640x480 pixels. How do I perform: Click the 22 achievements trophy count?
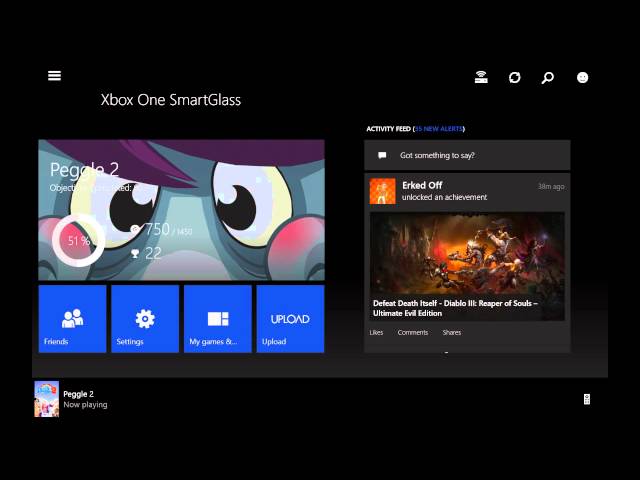[x=153, y=253]
